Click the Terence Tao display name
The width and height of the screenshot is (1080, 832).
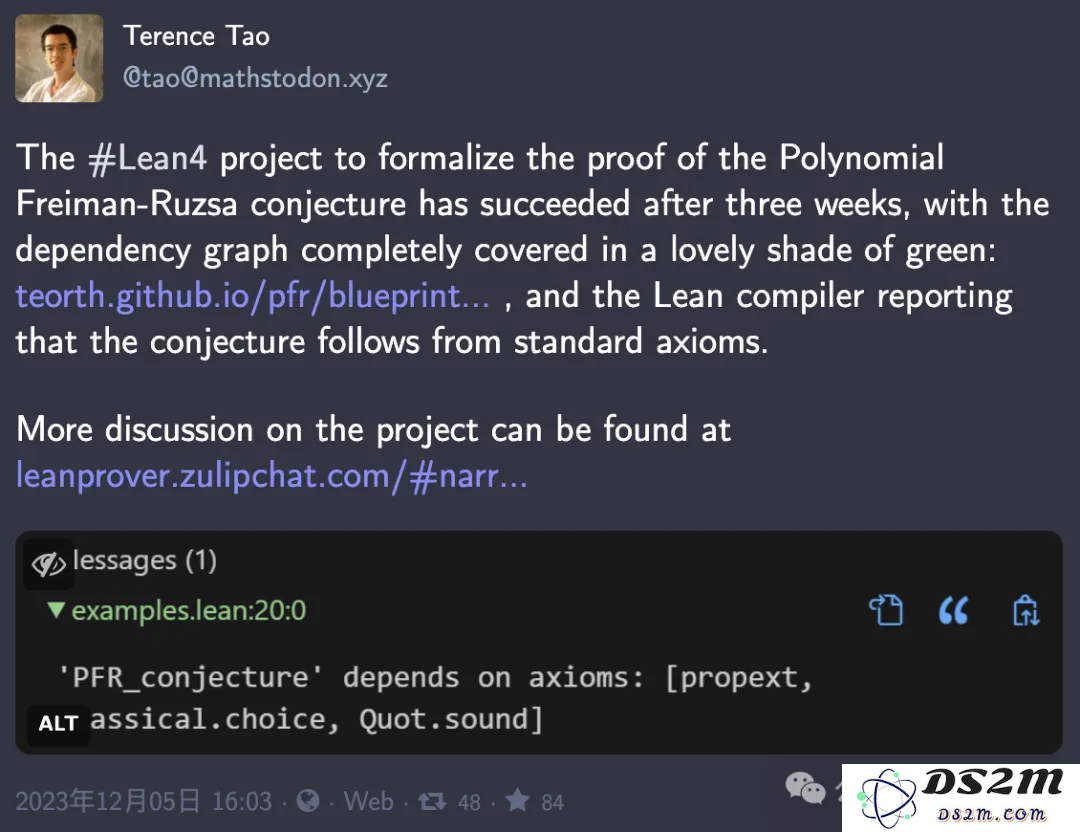click(196, 36)
